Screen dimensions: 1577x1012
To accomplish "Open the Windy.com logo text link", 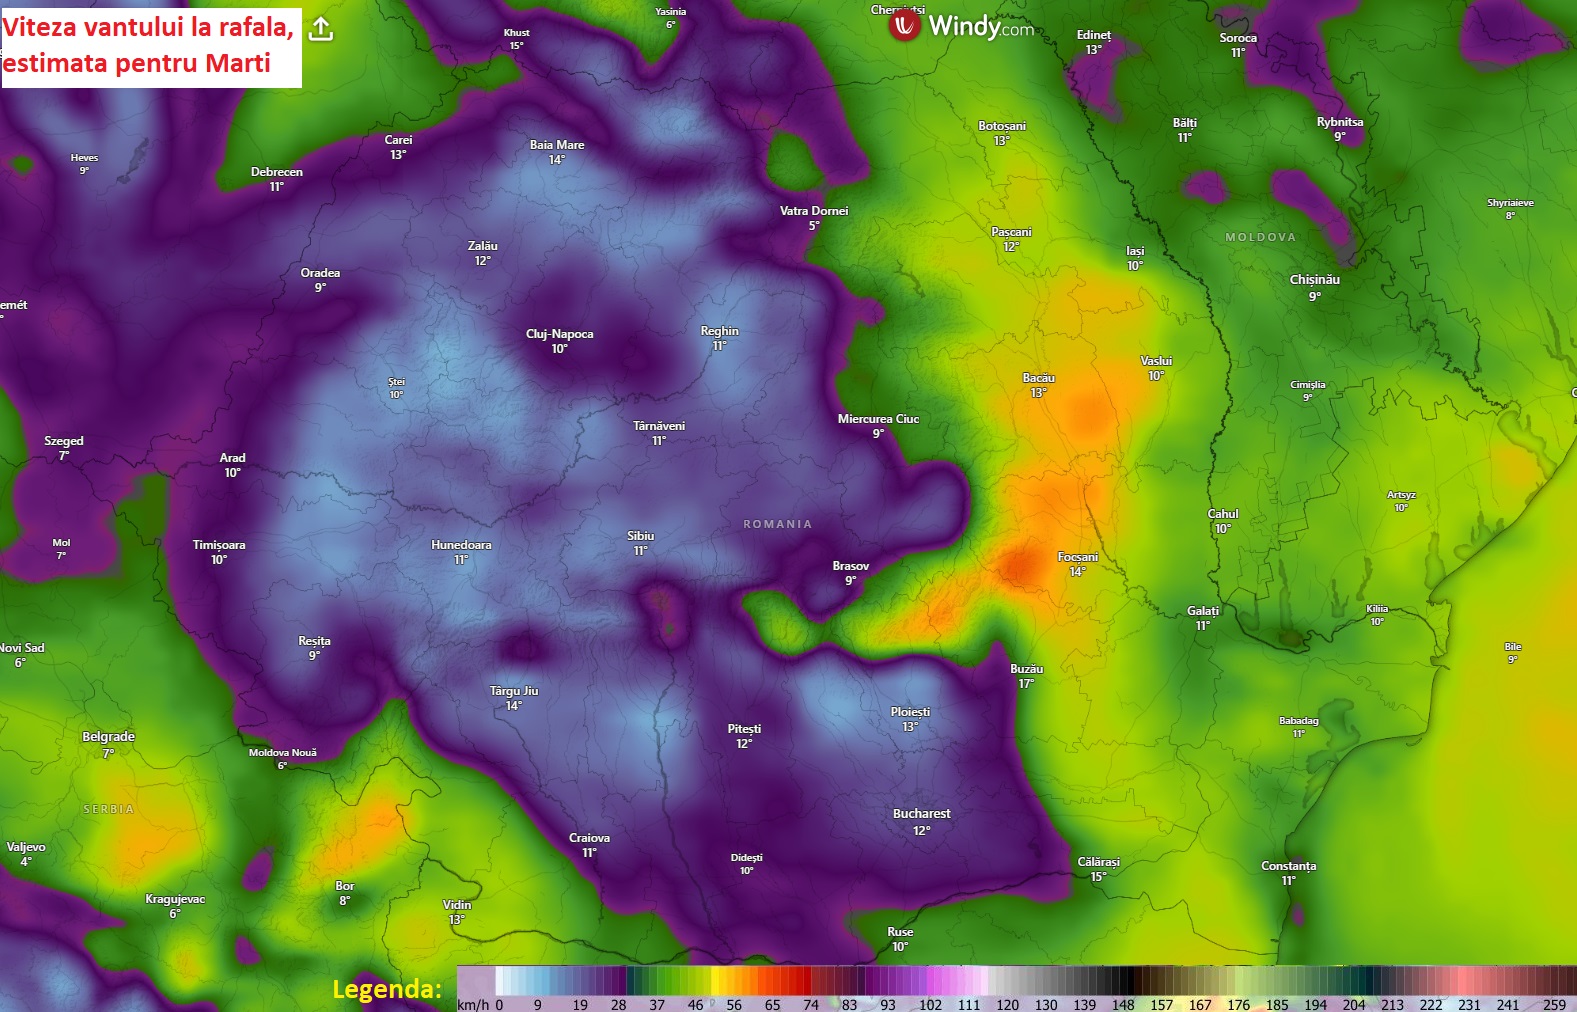I will coord(981,26).
